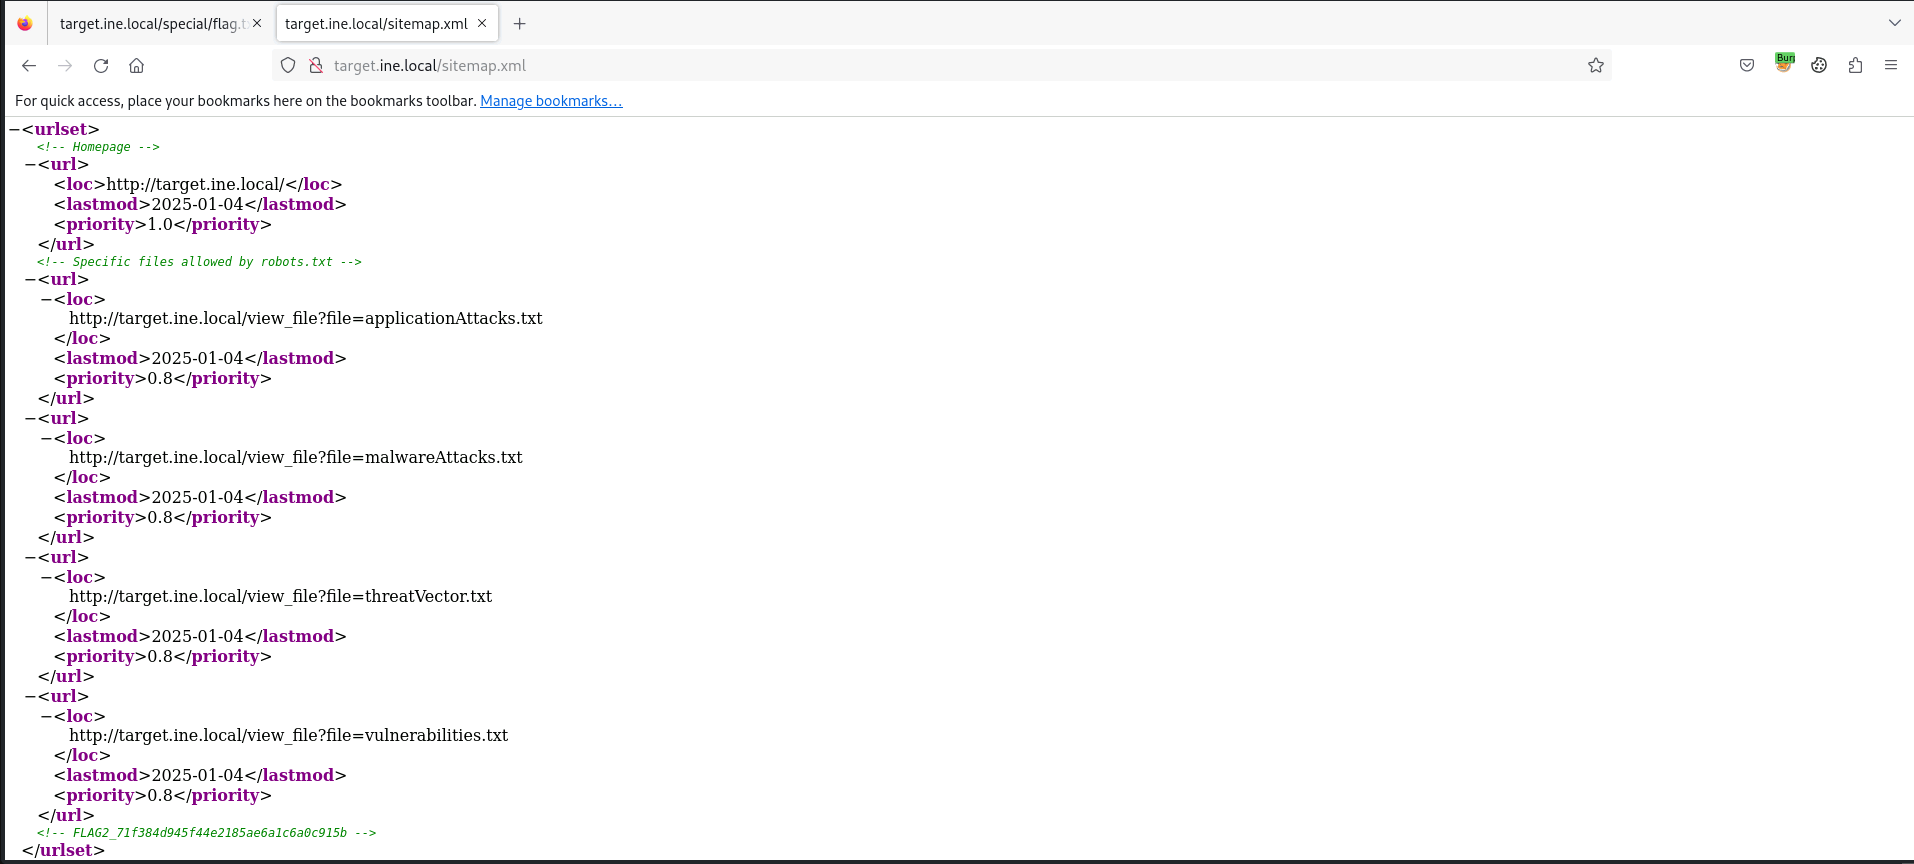Open a new tab with plus
The height and width of the screenshot is (864, 1914).
519,23
